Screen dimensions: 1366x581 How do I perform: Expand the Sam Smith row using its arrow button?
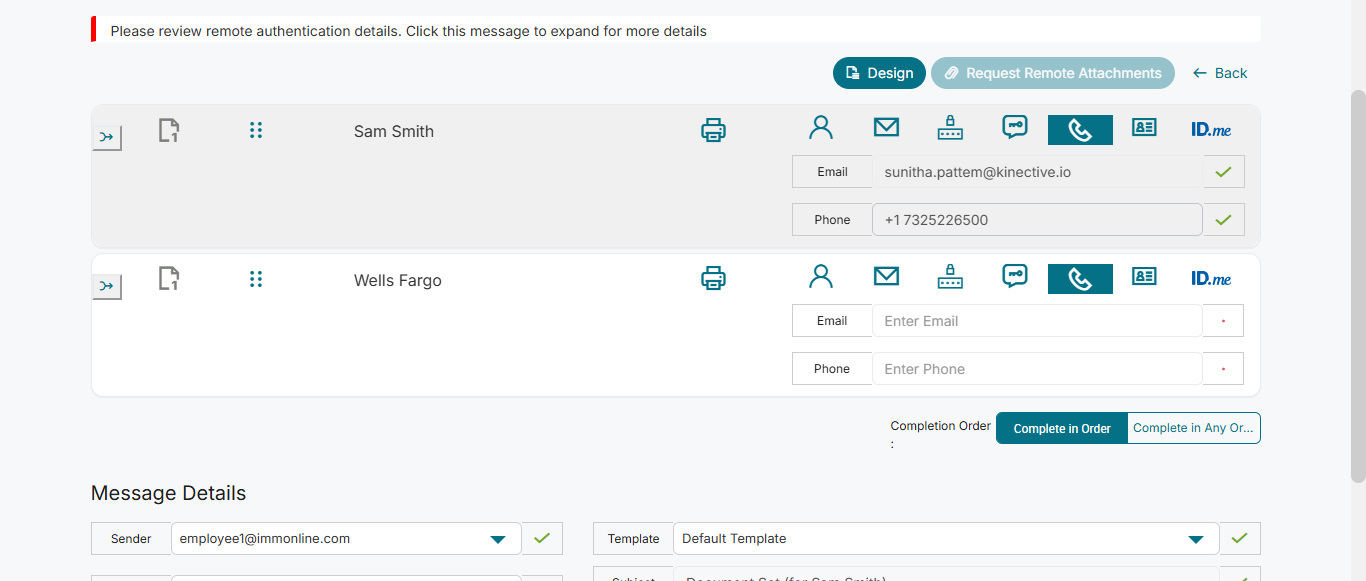point(107,137)
